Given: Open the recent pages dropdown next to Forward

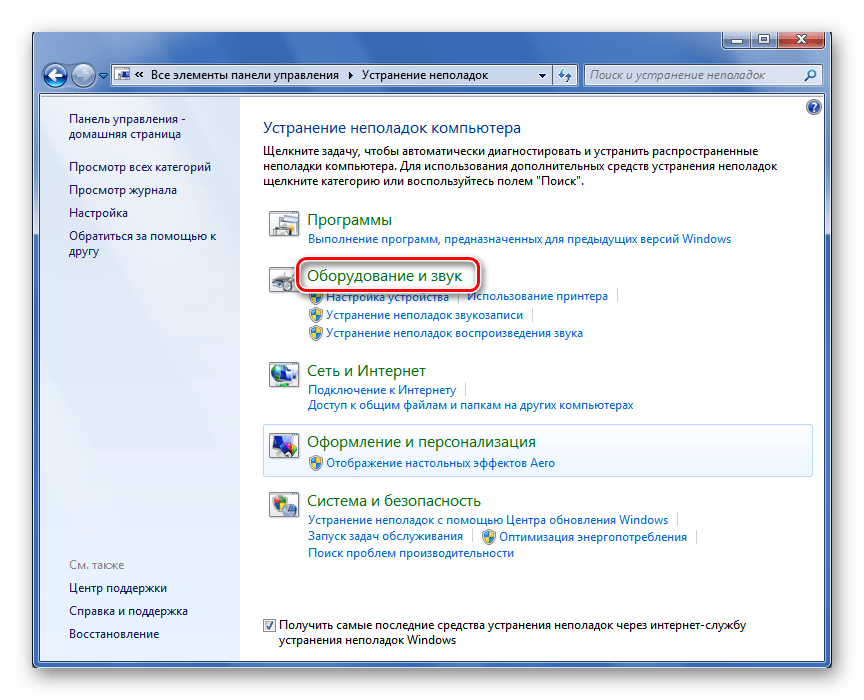Looking at the screenshot, I should (x=103, y=75).
